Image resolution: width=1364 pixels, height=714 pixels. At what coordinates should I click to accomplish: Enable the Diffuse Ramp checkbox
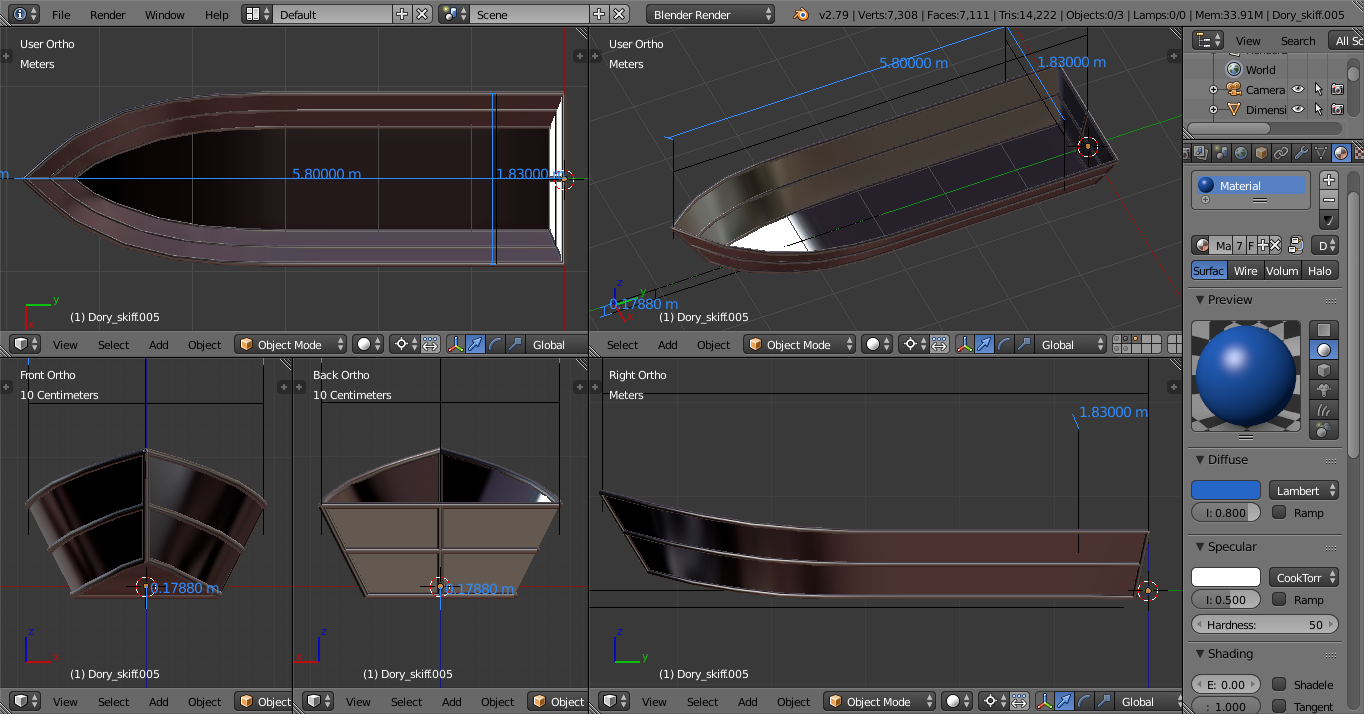coord(1279,512)
